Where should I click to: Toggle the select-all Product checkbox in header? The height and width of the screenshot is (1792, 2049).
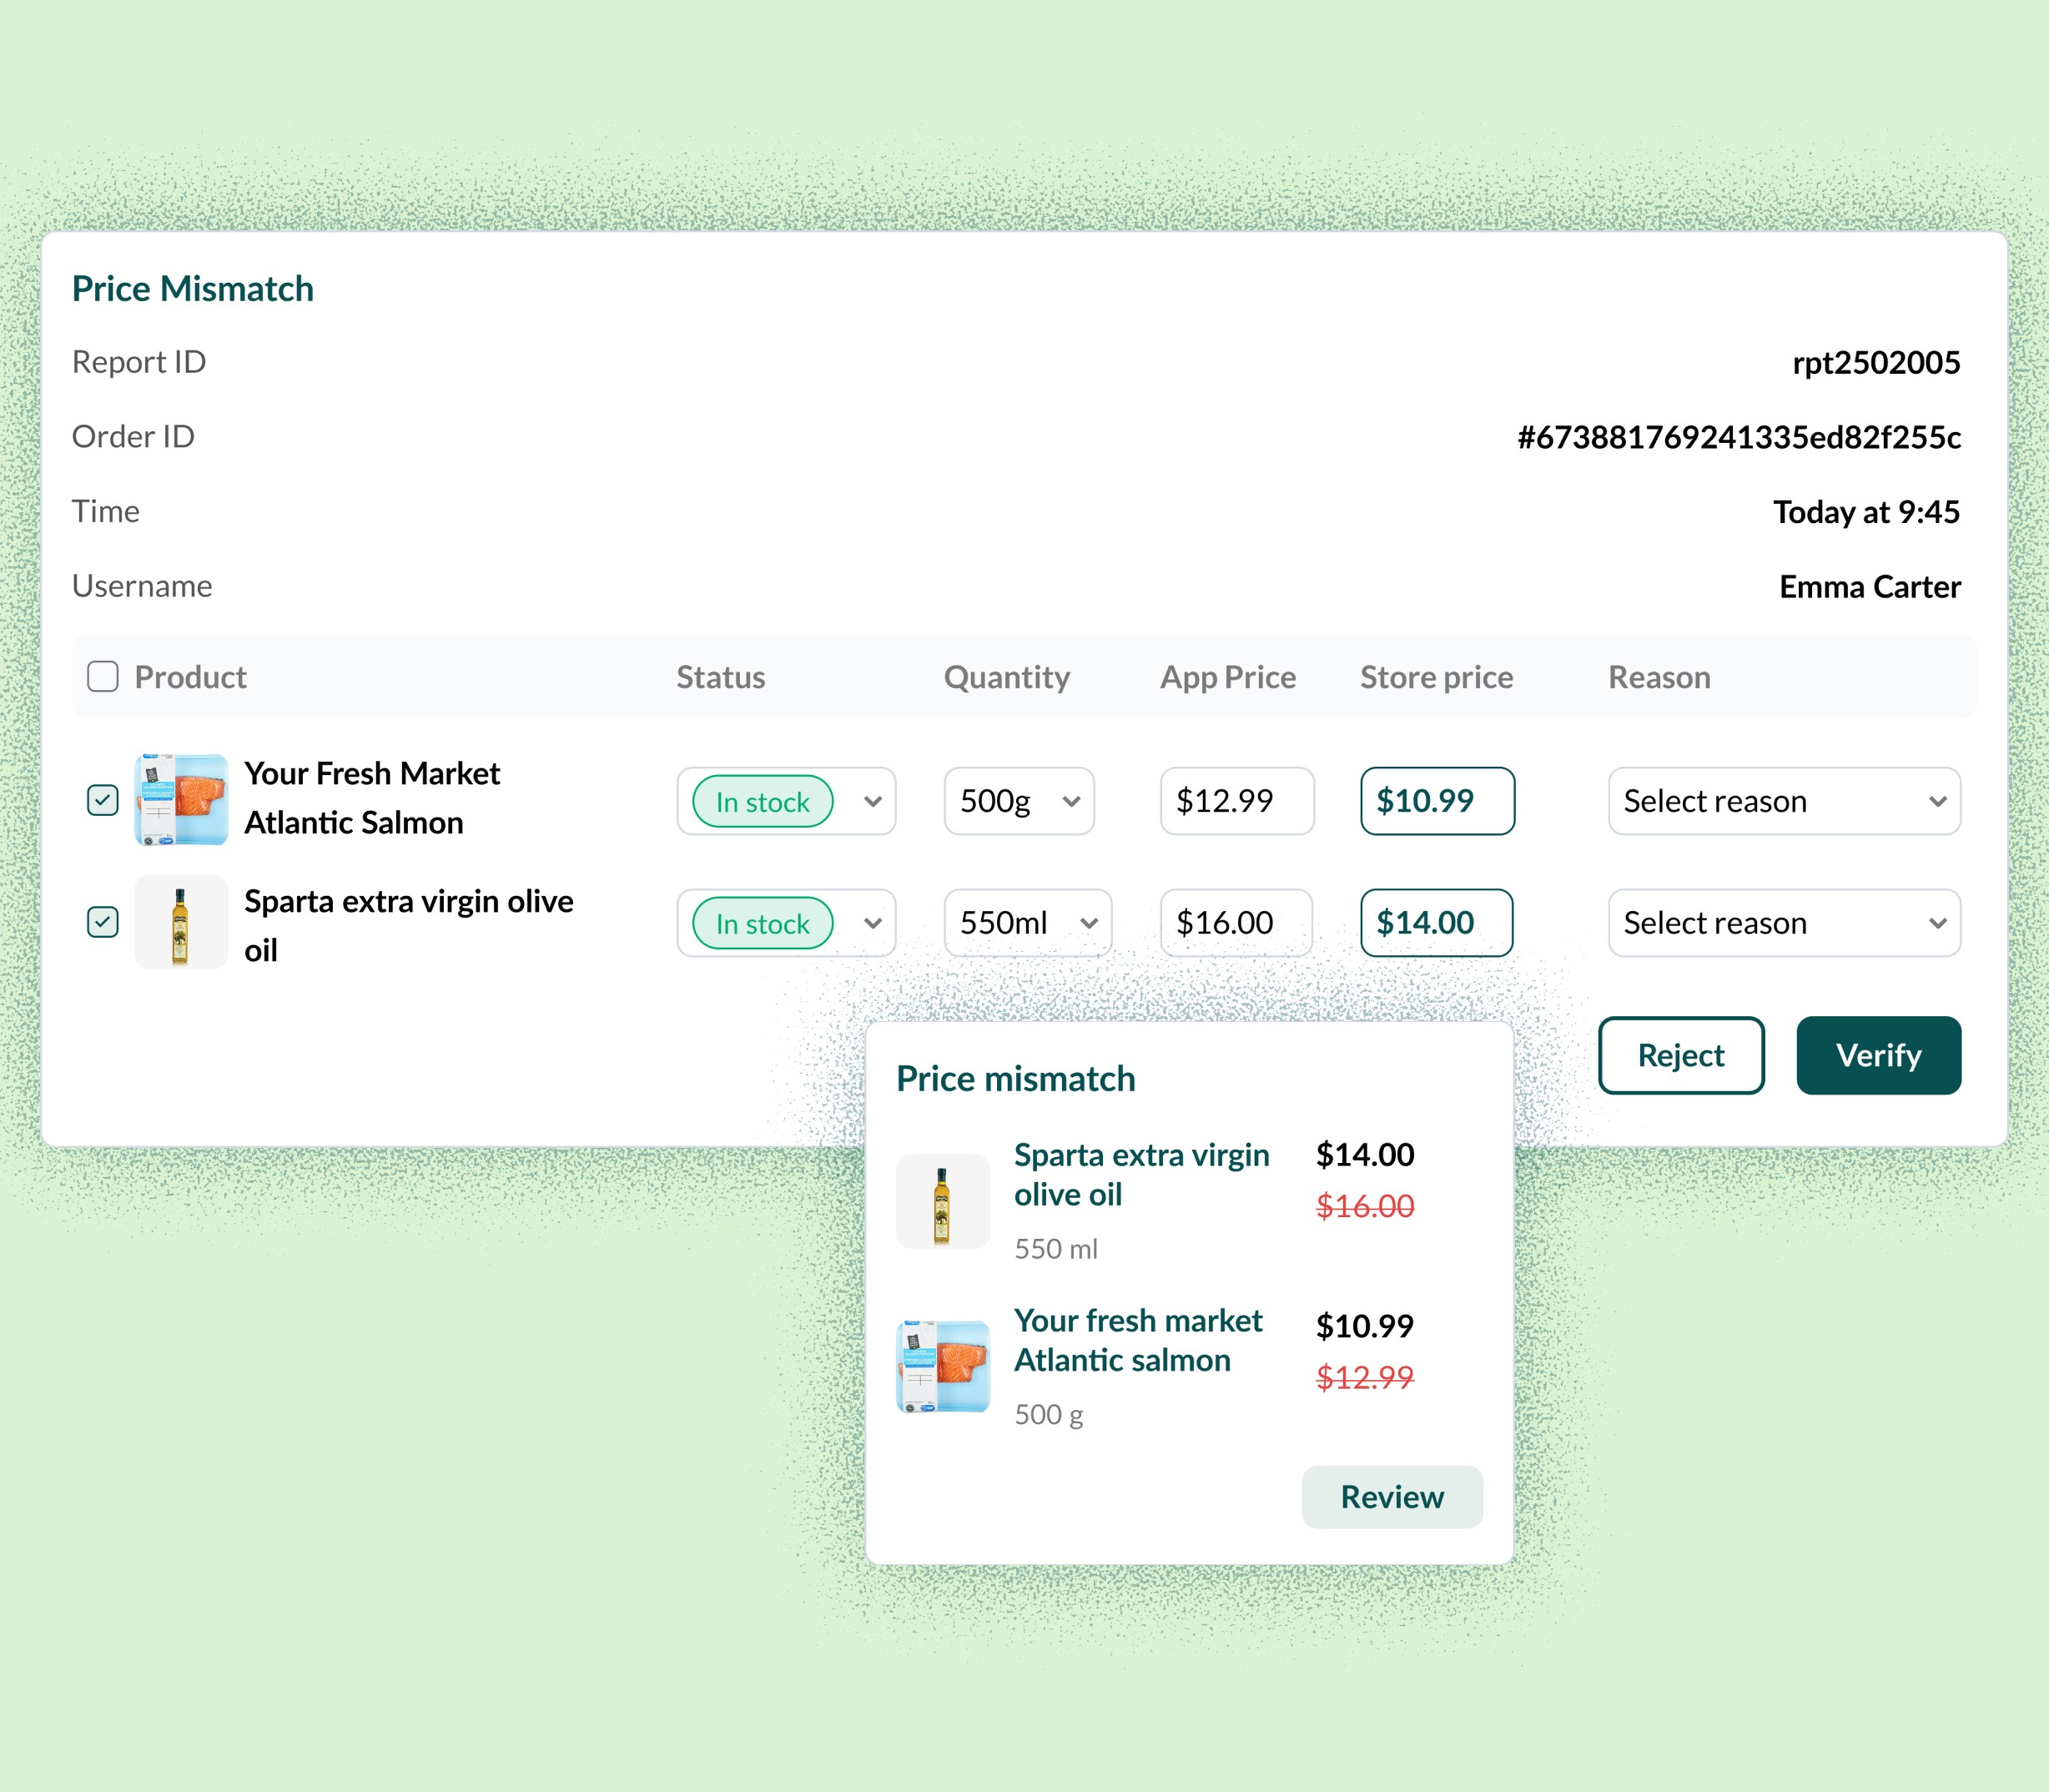point(103,677)
